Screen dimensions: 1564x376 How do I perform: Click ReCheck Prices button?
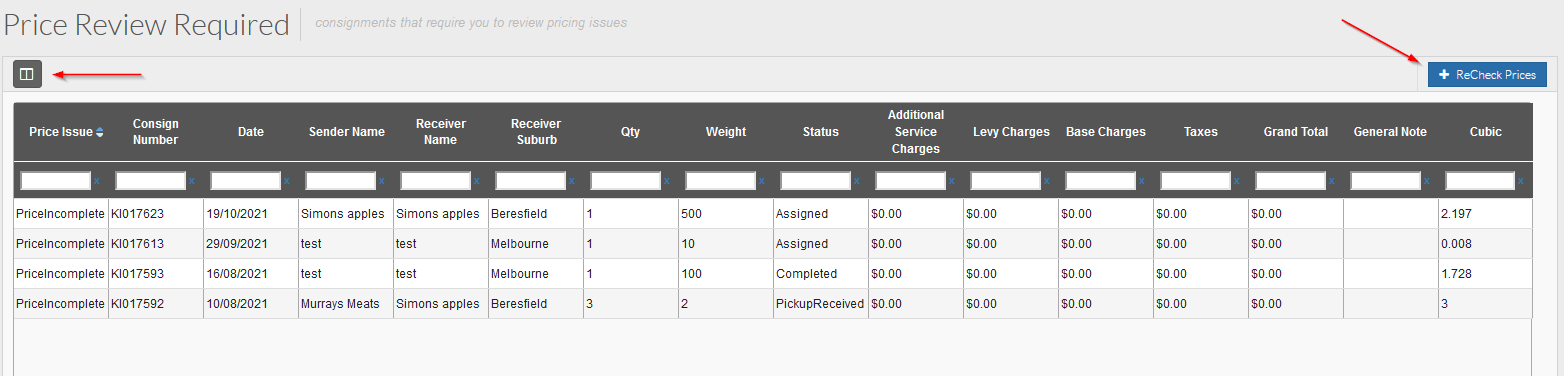click(x=1487, y=74)
